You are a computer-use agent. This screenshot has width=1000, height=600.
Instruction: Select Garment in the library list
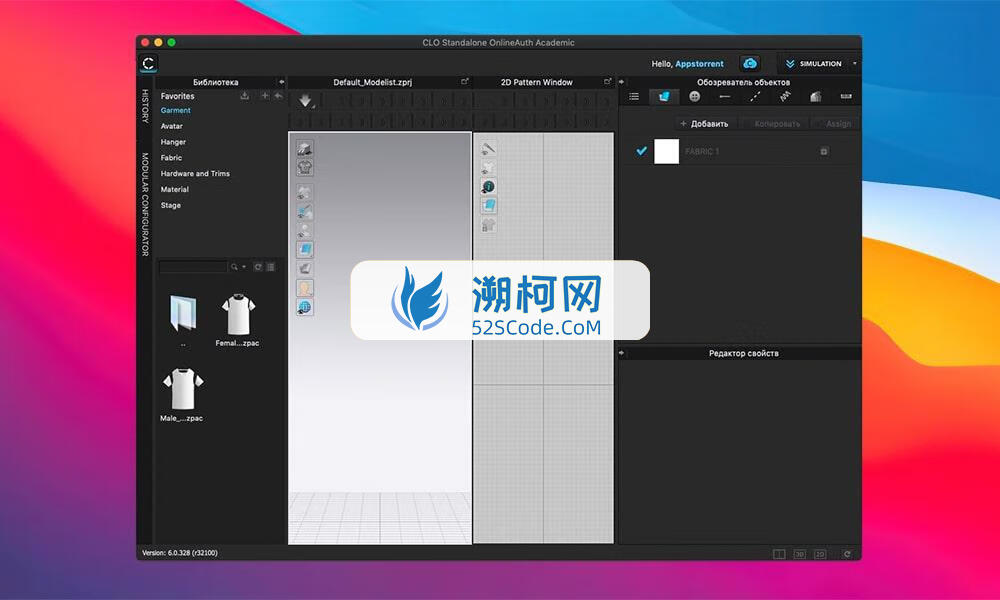pos(175,110)
